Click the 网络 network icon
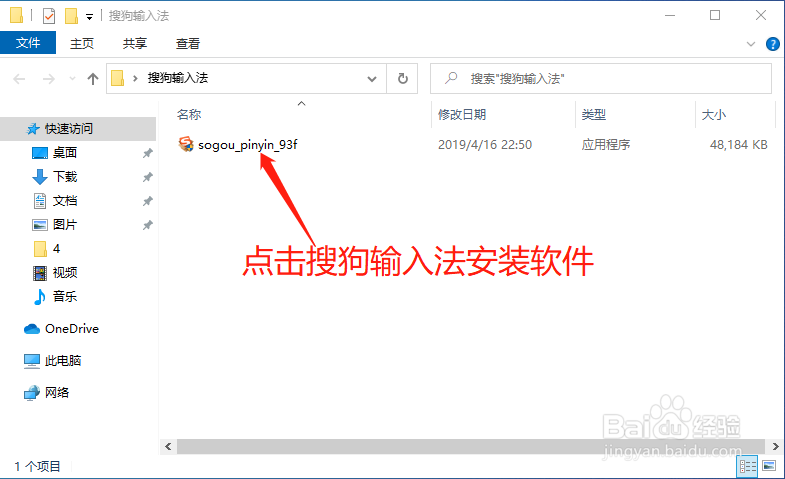 32,393
